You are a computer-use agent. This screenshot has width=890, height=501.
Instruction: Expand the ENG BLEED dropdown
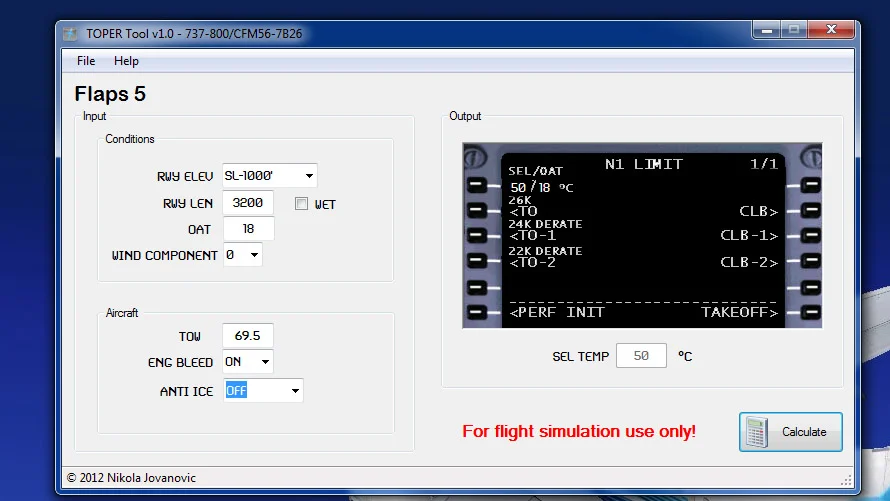click(x=265, y=362)
